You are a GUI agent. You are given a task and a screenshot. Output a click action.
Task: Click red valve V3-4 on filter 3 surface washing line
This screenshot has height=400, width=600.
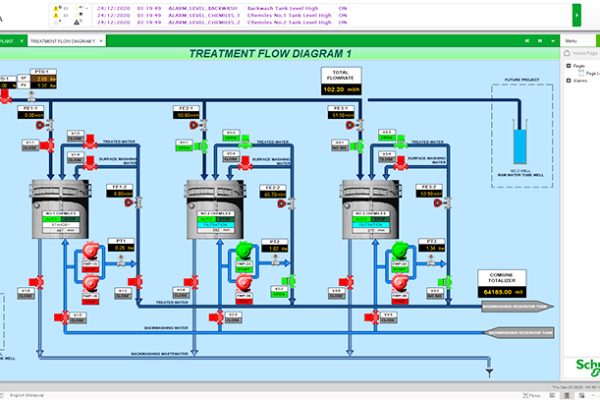tap(401, 163)
